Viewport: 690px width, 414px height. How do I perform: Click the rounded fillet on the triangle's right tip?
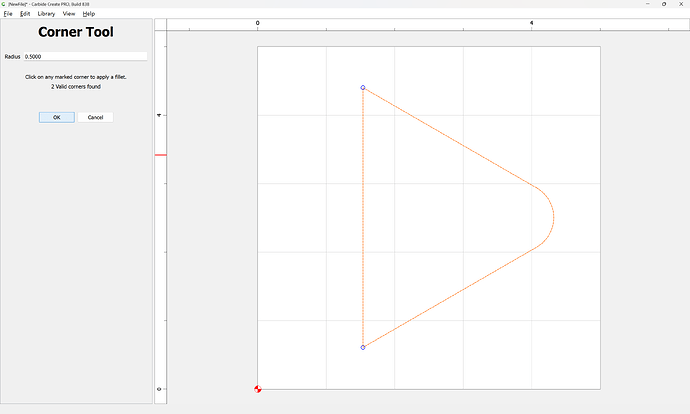[554, 216]
